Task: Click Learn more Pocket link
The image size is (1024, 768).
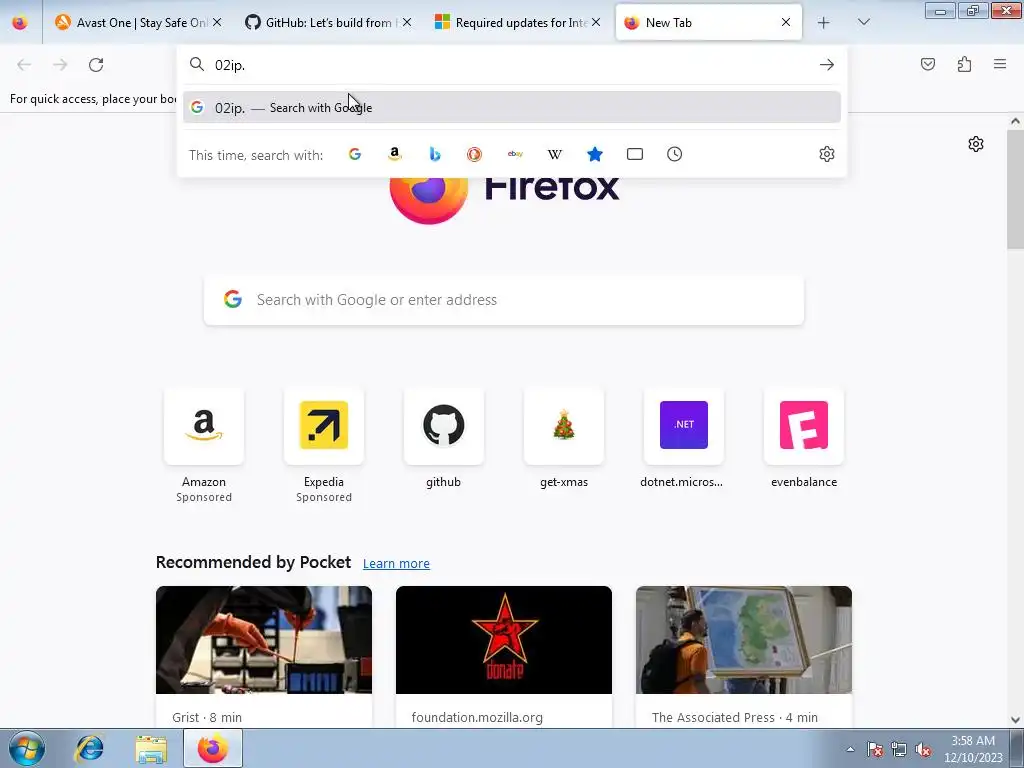Action: point(396,564)
